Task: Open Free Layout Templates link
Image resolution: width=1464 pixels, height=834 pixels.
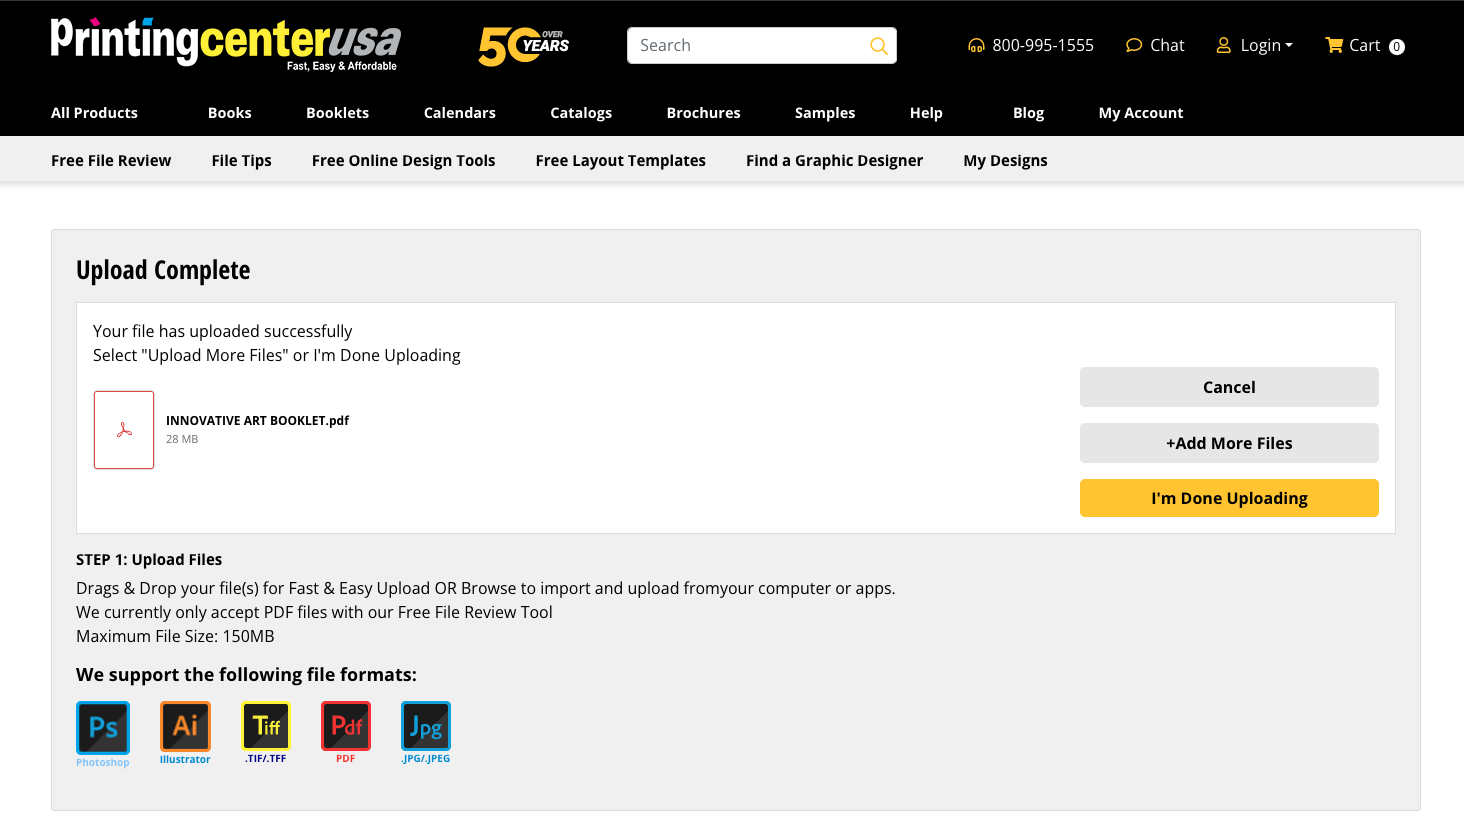Action: (x=620, y=161)
